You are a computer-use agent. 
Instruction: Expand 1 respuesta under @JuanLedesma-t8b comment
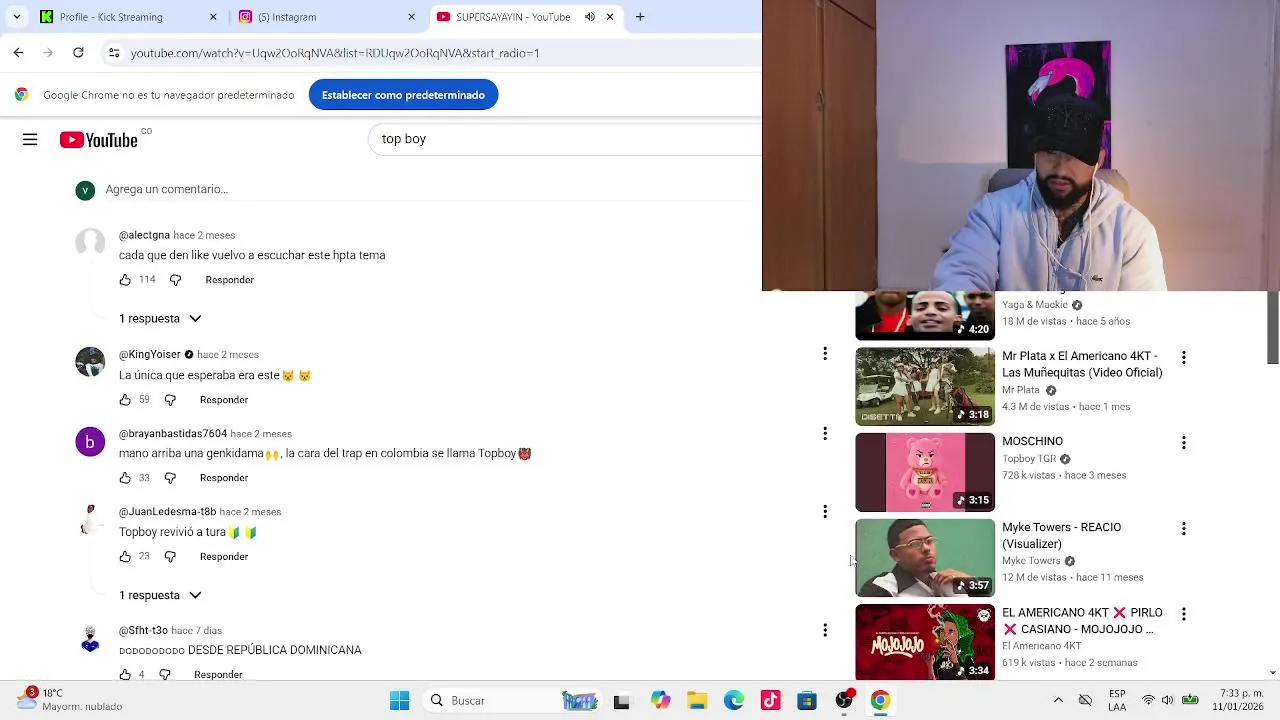click(x=160, y=596)
